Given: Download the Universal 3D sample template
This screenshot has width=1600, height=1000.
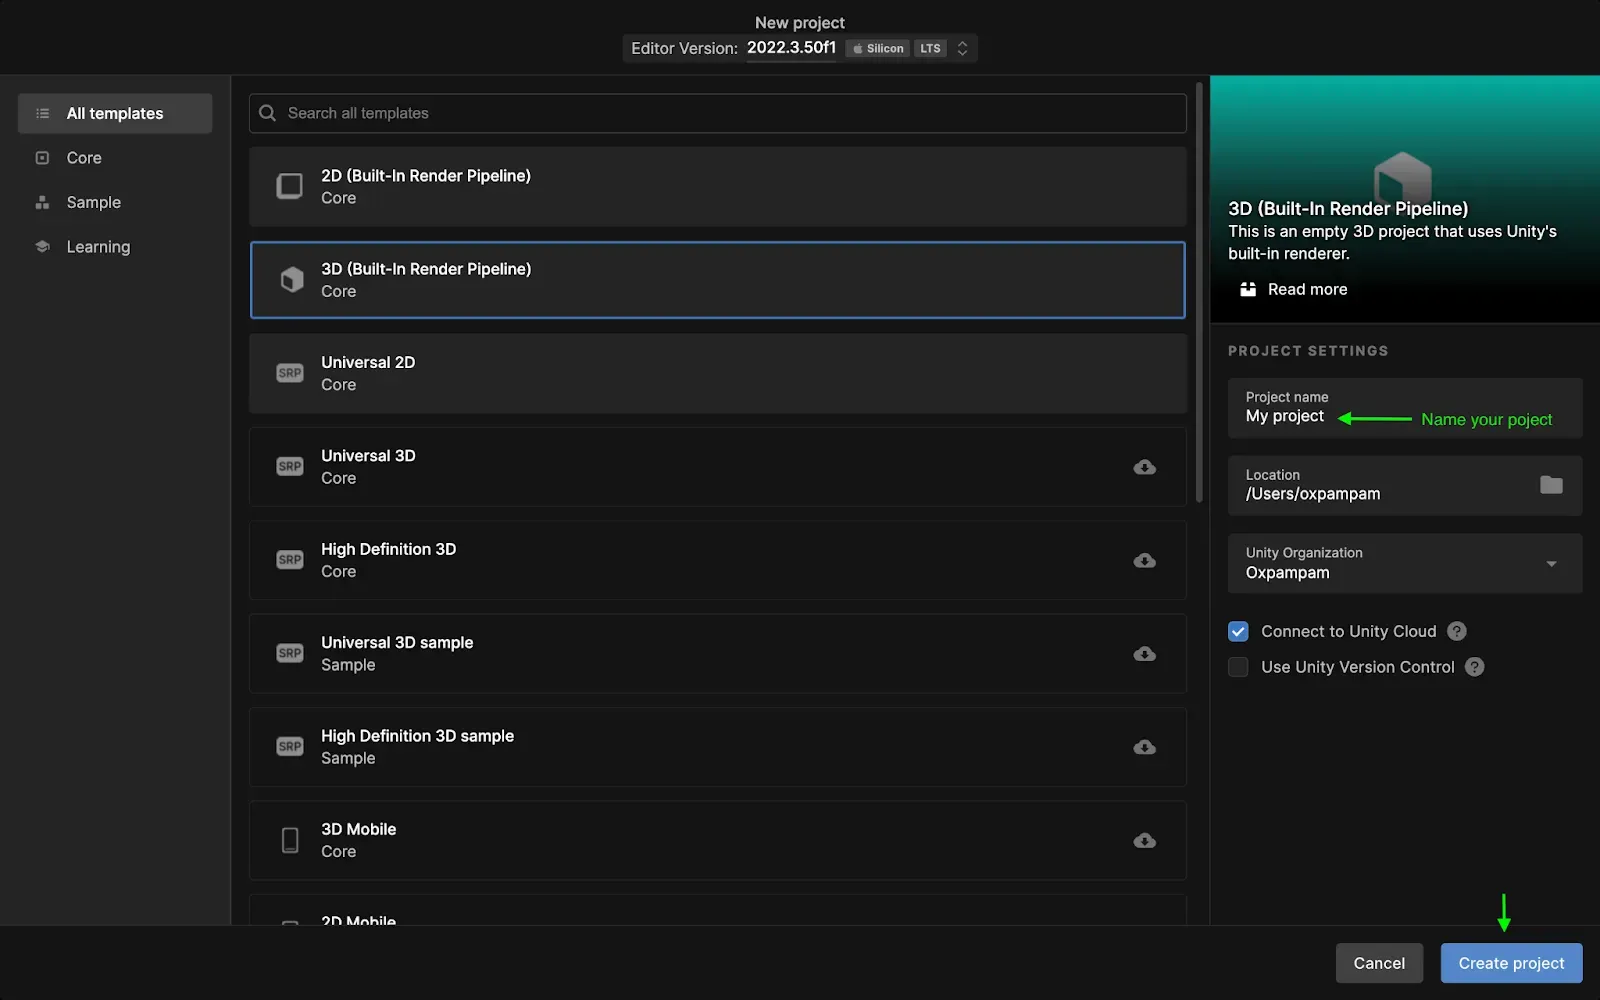Looking at the screenshot, I should [x=1144, y=654].
